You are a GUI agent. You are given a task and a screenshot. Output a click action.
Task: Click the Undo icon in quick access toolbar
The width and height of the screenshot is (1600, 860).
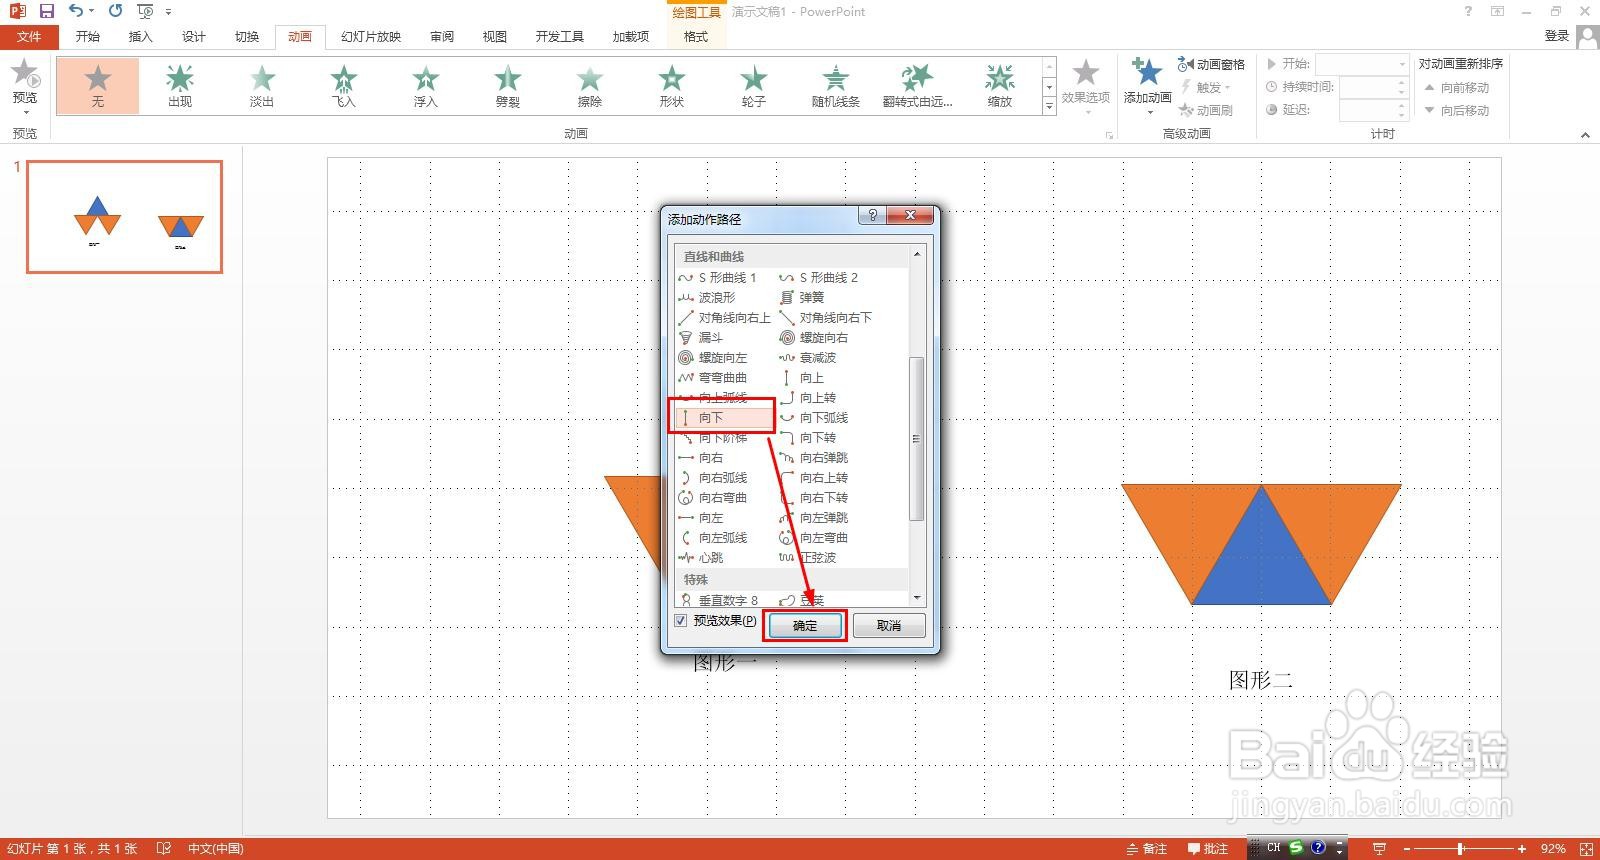point(76,11)
